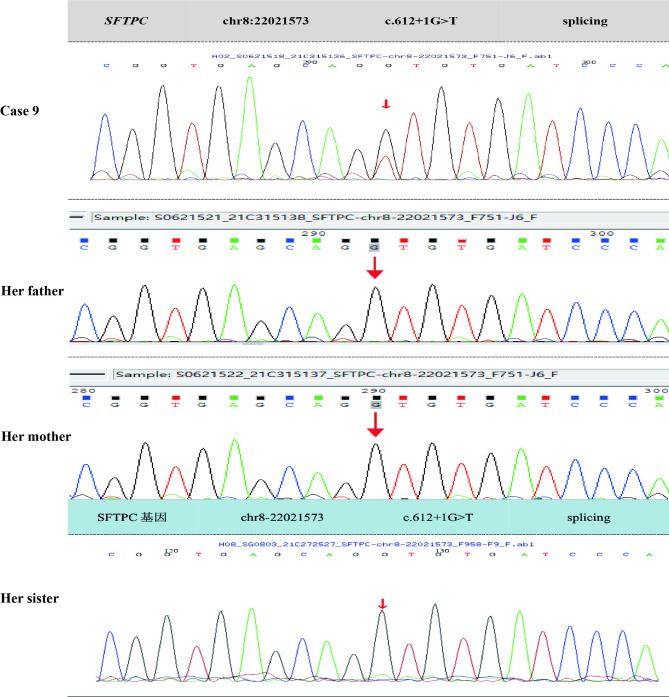Click the small red arrow in Case 9 trace
669x697 pixels.
coord(385,103)
